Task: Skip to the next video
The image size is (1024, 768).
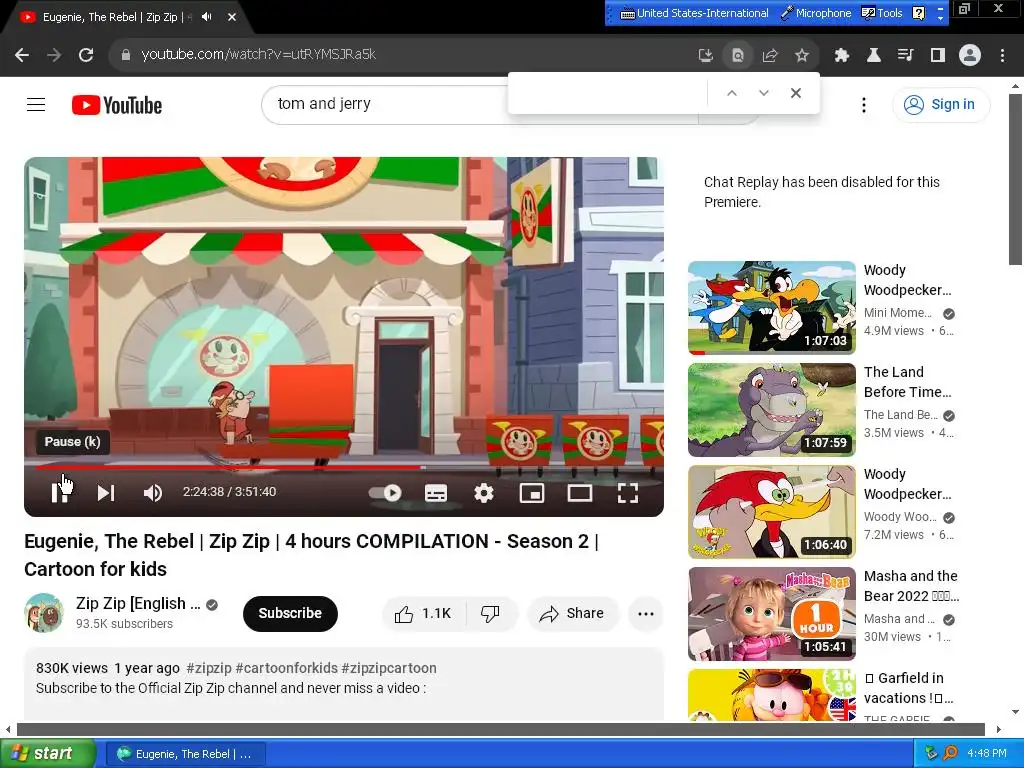Action: pos(106,493)
